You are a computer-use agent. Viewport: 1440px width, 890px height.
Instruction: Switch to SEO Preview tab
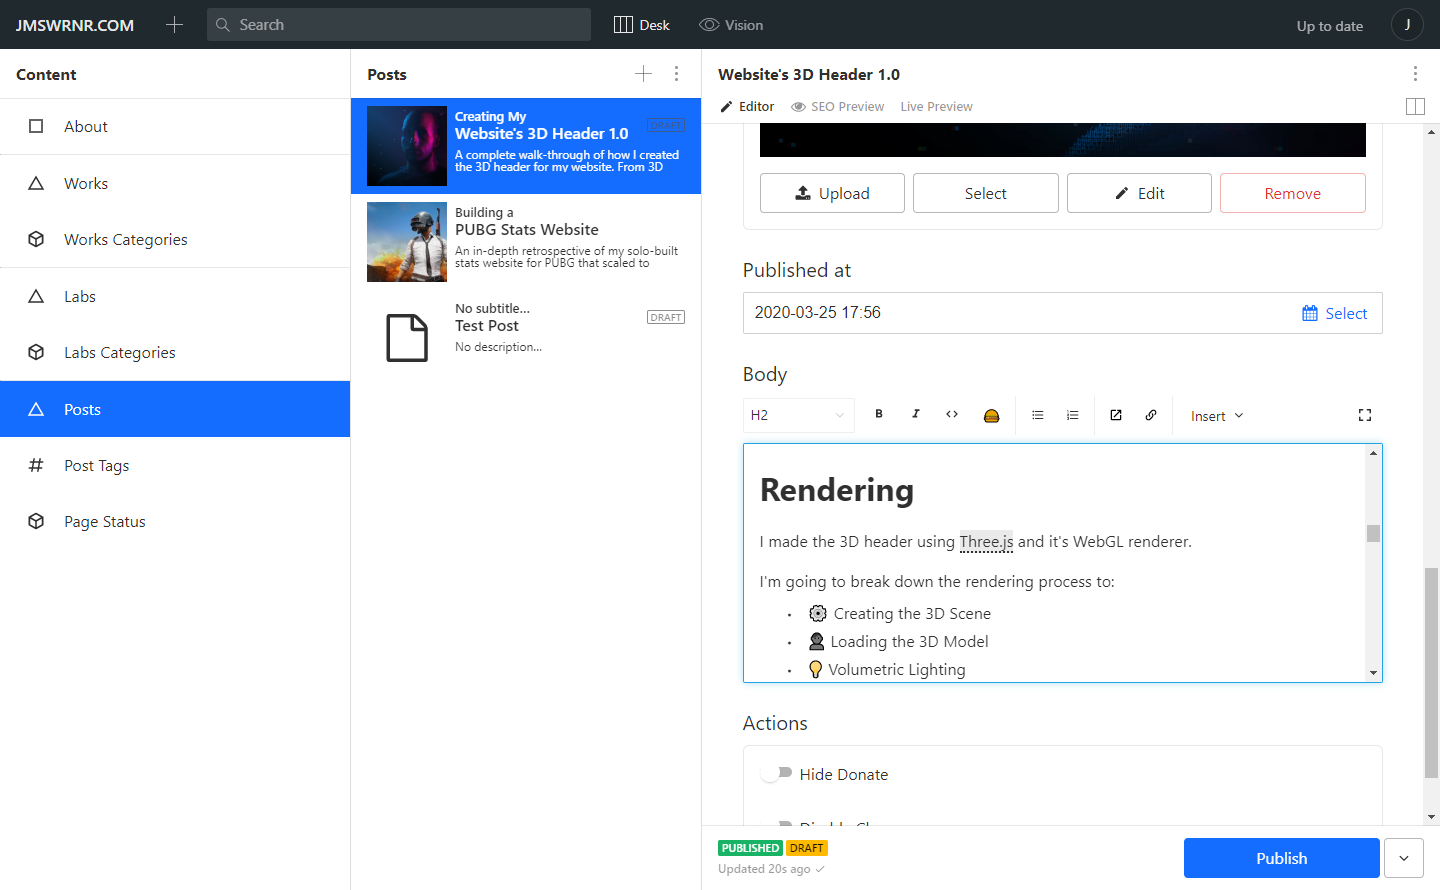(838, 107)
